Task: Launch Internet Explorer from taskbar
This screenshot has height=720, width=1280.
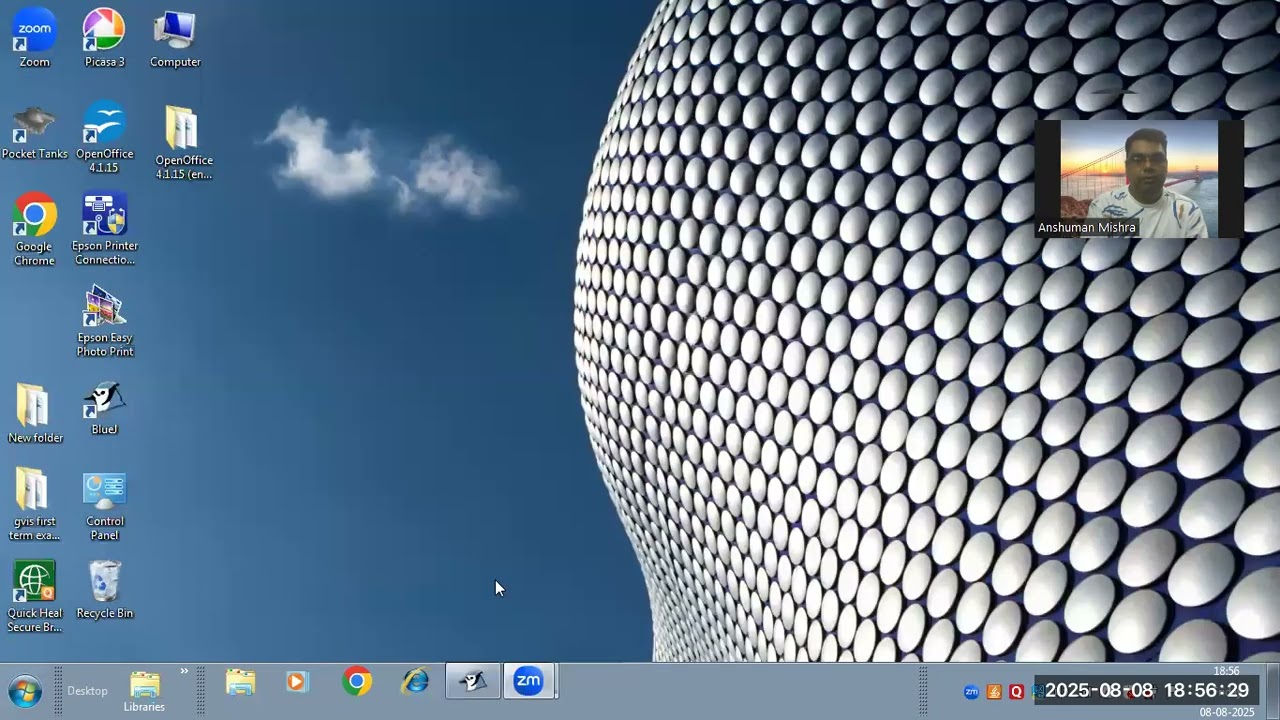Action: click(415, 682)
